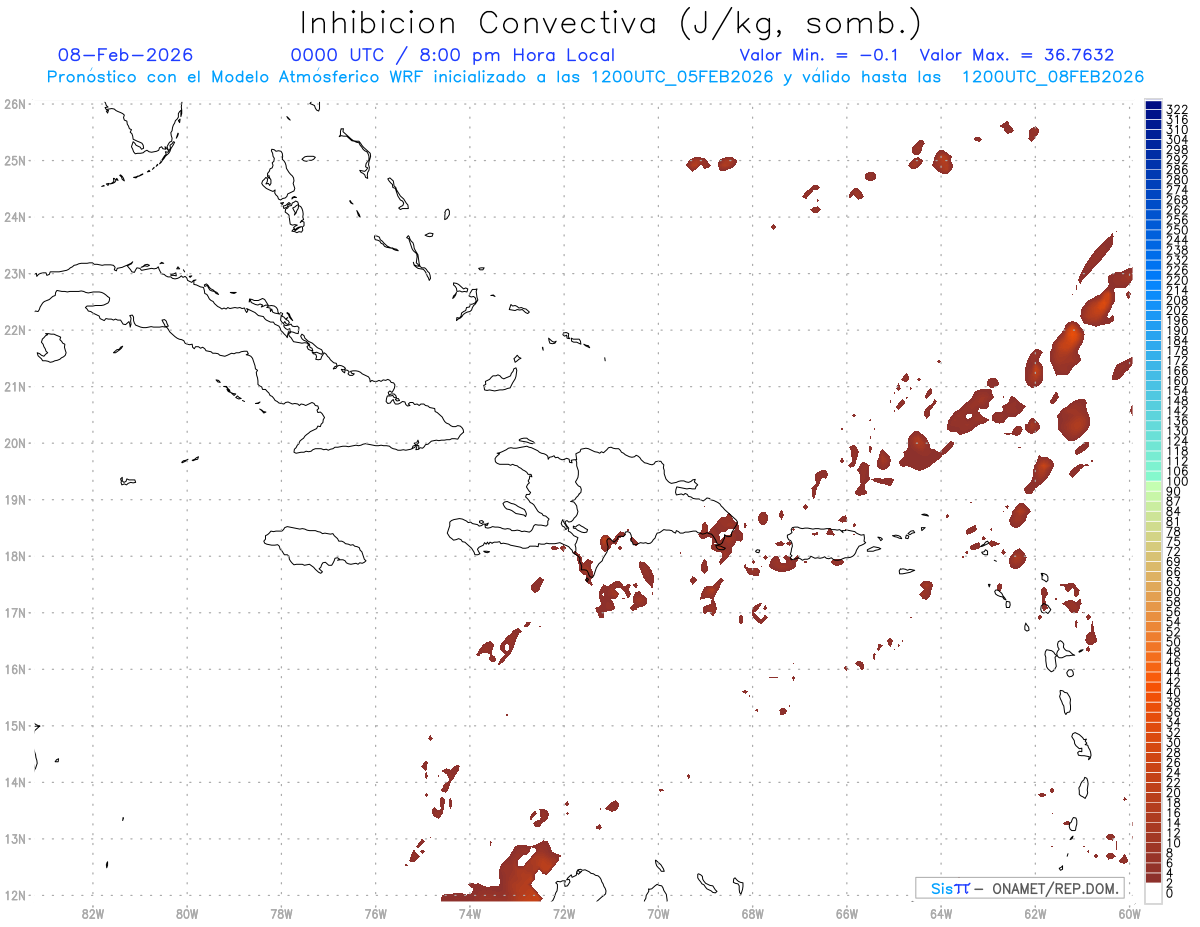Click the color bar label '40'
Screen dimensions: 1200x927
pyautogui.click(x=1174, y=692)
